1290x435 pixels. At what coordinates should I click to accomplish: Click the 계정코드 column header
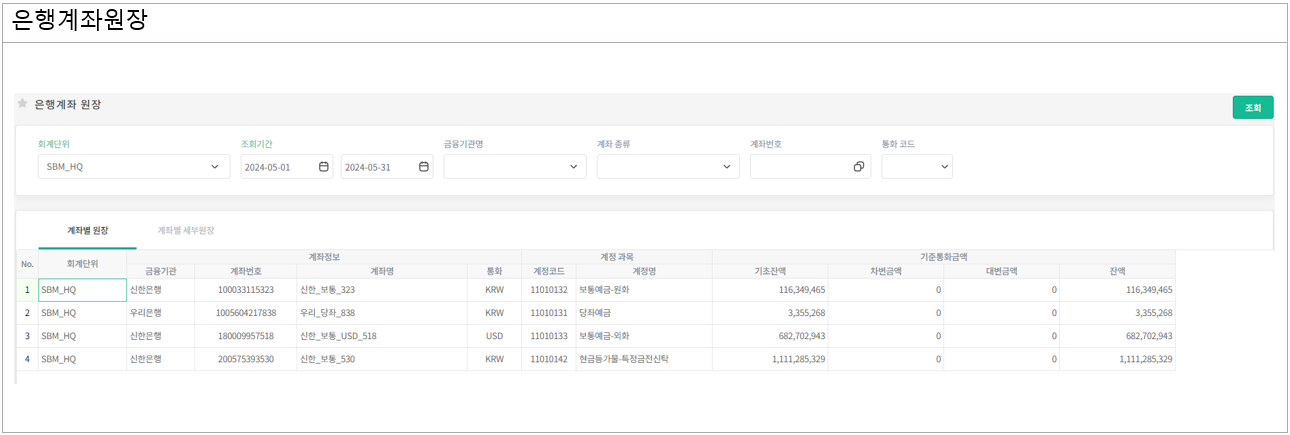[x=549, y=271]
